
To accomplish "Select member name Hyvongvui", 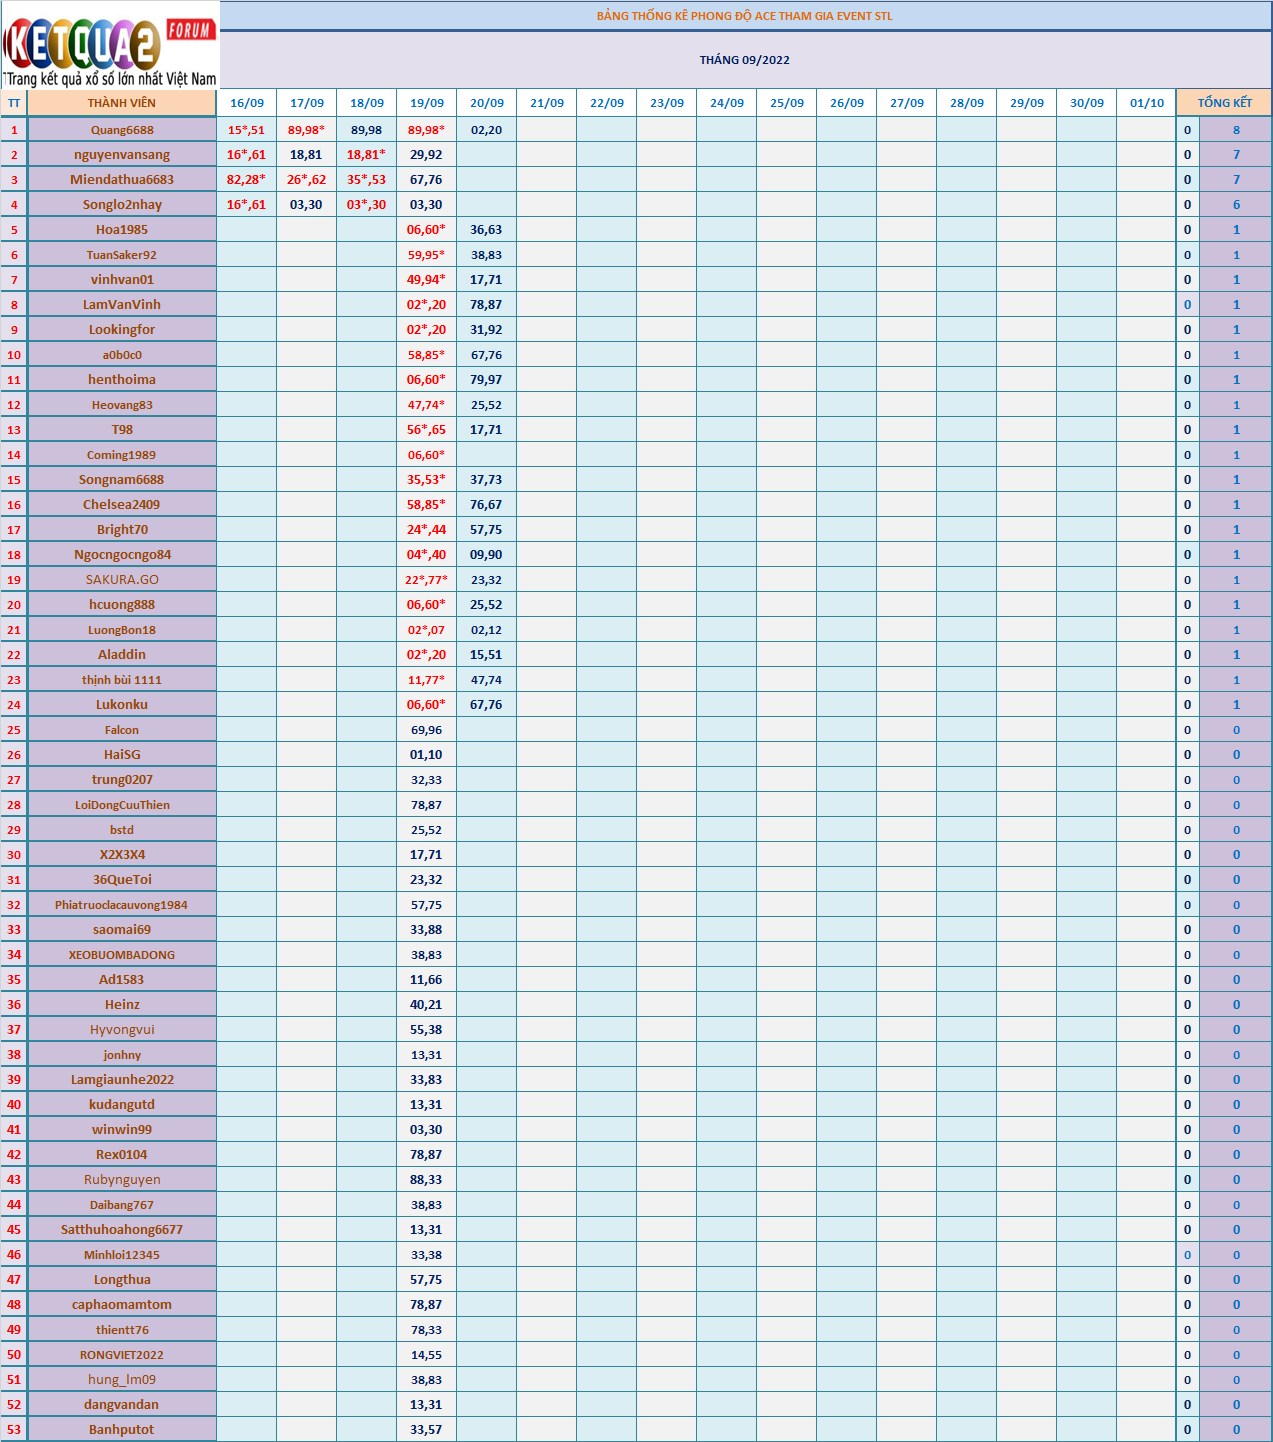I will tap(122, 1030).
